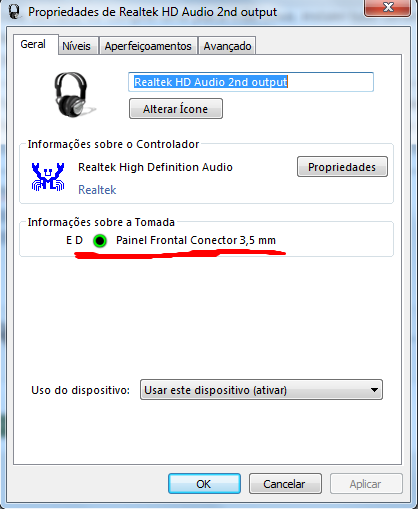Click the device name text field
Screen dimensions: 418x509
tap(251, 82)
